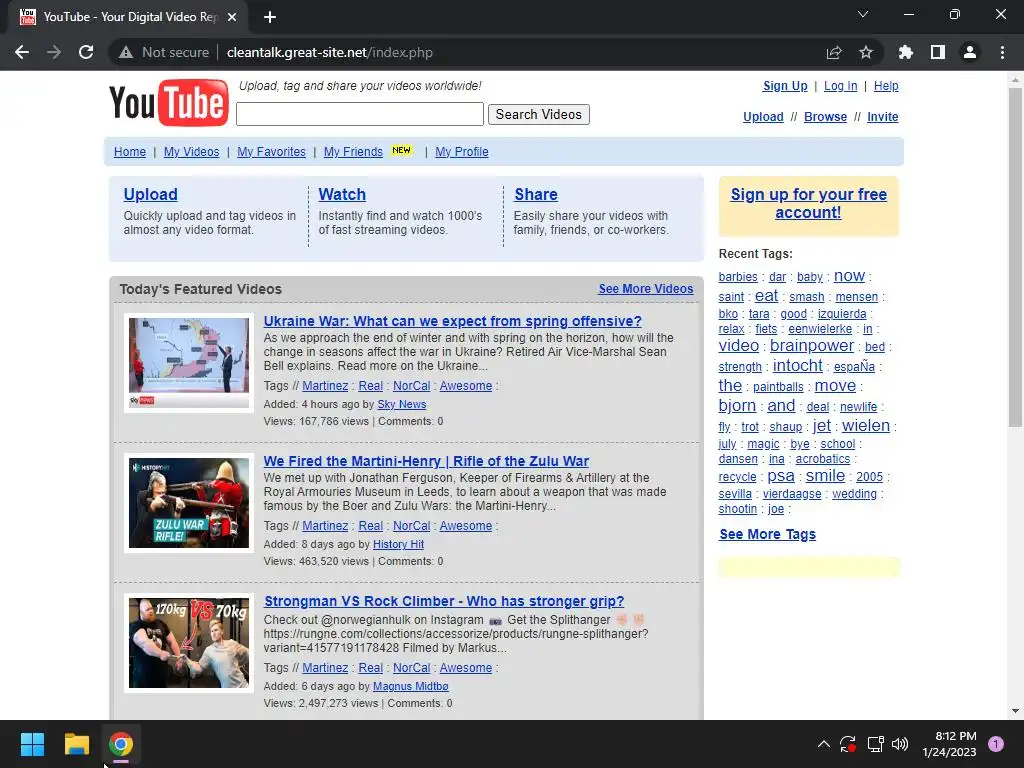Reload the page with the refresh icon

coord(86,52)
